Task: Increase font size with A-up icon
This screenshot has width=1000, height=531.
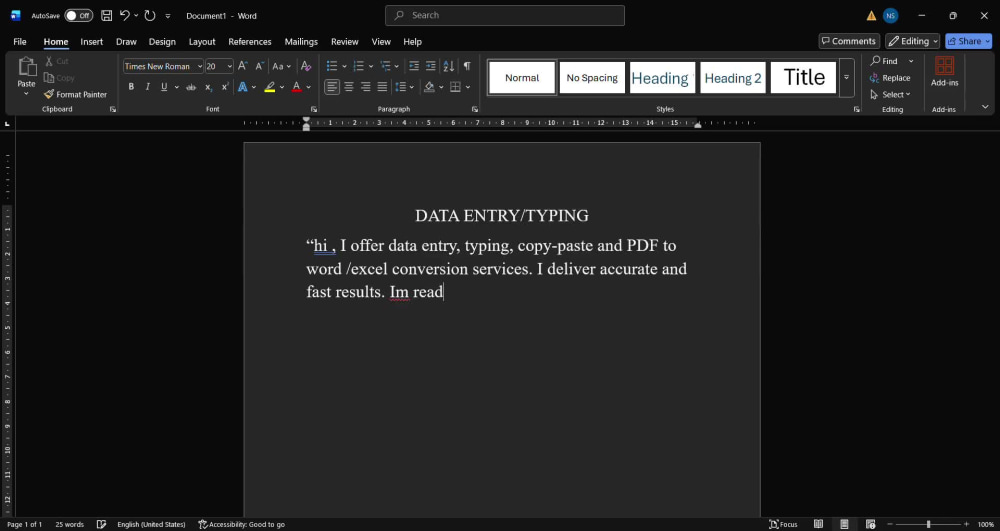Action: point(242,66)
